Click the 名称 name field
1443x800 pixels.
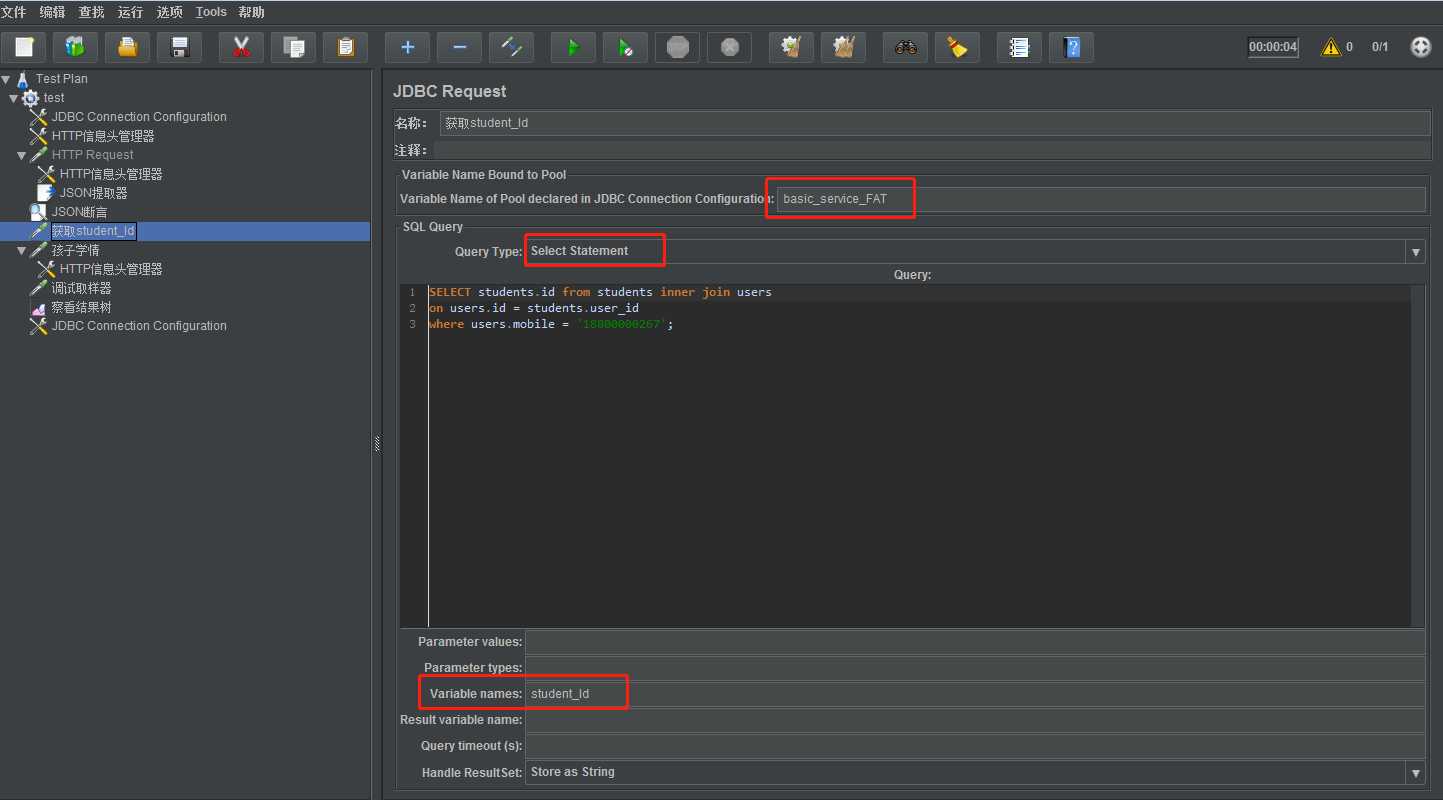coord(935,123)
